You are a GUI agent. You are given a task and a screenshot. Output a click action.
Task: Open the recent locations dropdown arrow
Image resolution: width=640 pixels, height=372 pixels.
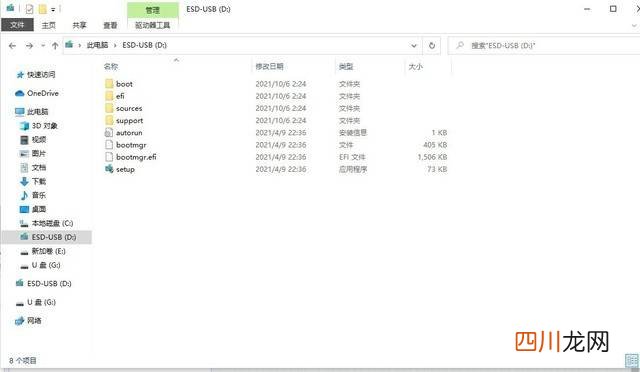[43, 46]
